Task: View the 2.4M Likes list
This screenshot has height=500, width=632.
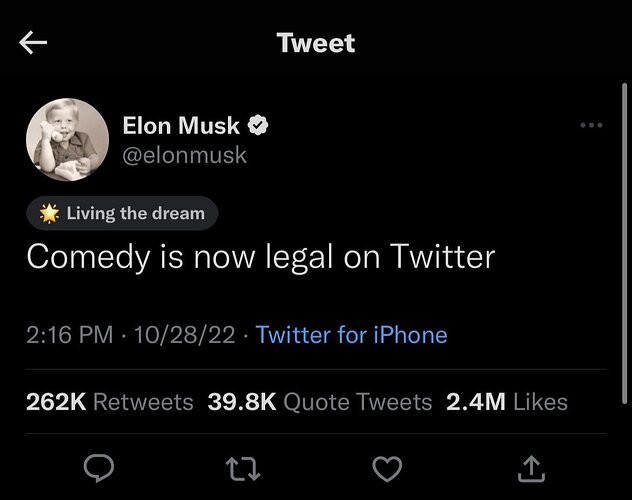Action: 505,402
